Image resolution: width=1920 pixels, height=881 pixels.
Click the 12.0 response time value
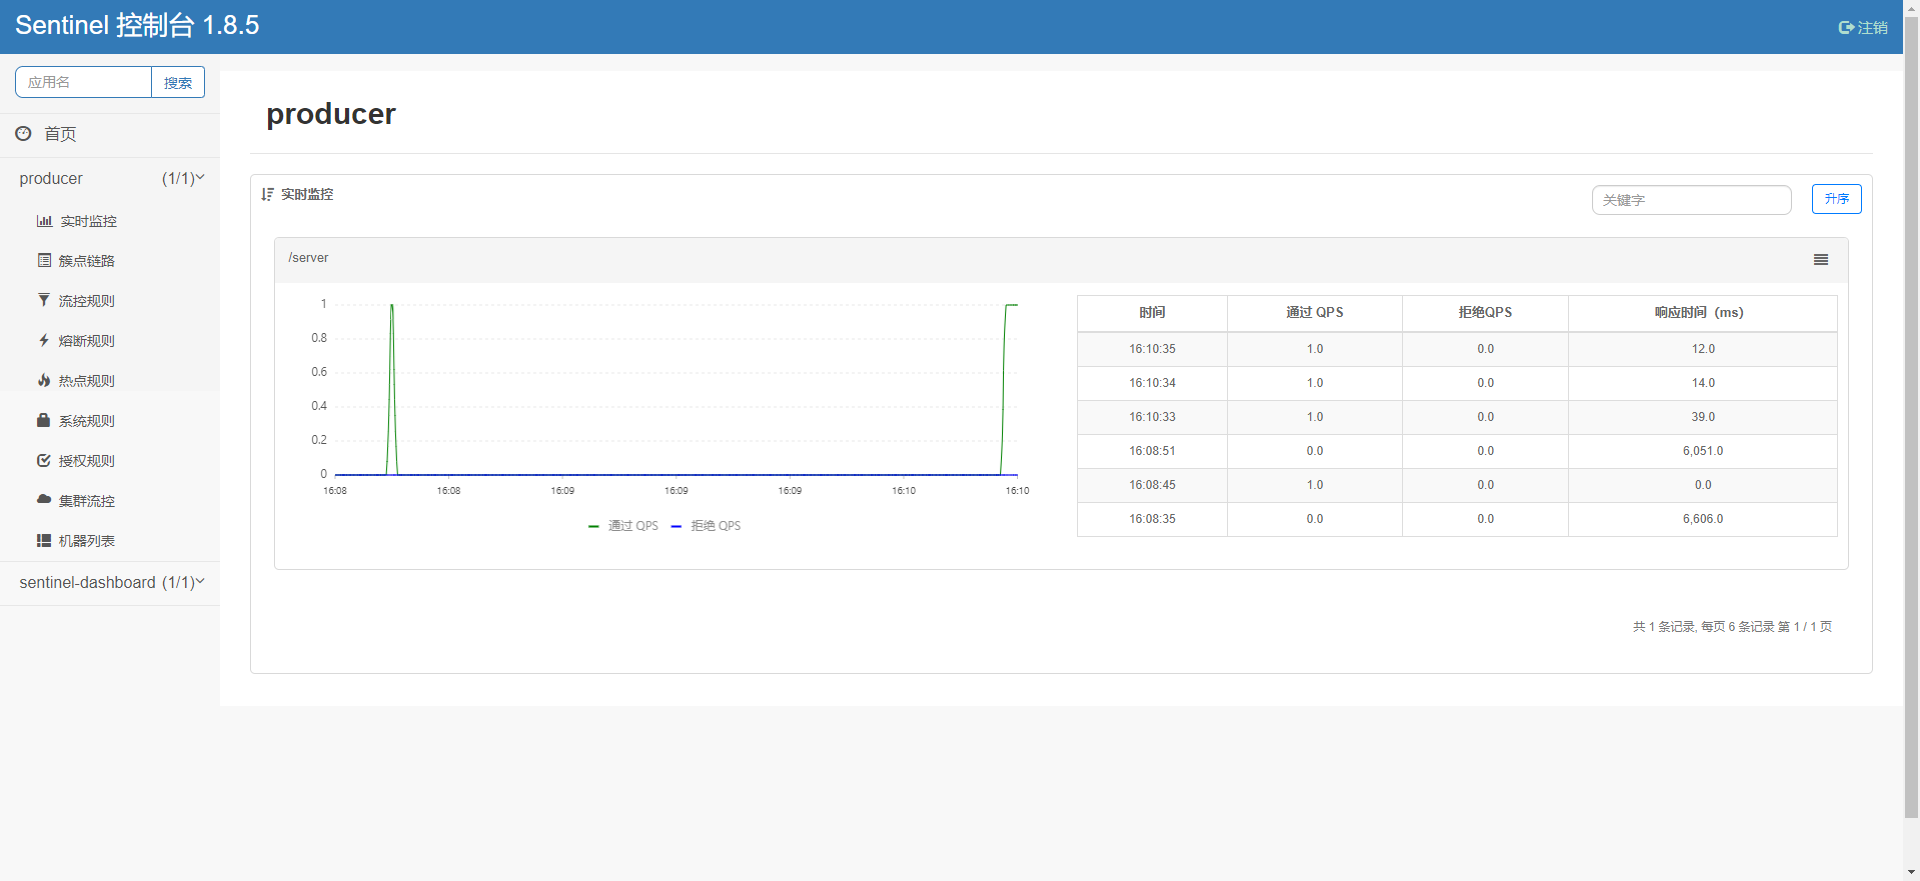[1703, 349]
